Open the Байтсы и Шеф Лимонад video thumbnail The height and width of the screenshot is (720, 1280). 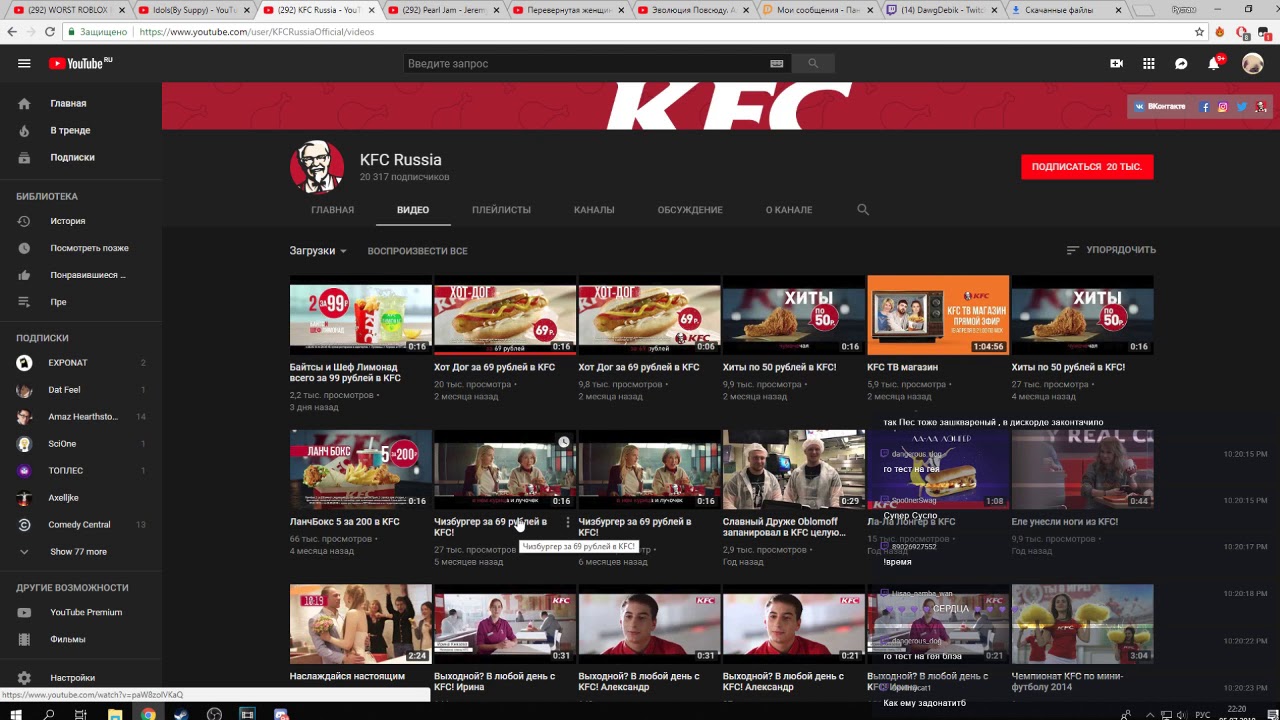(361, 315)
